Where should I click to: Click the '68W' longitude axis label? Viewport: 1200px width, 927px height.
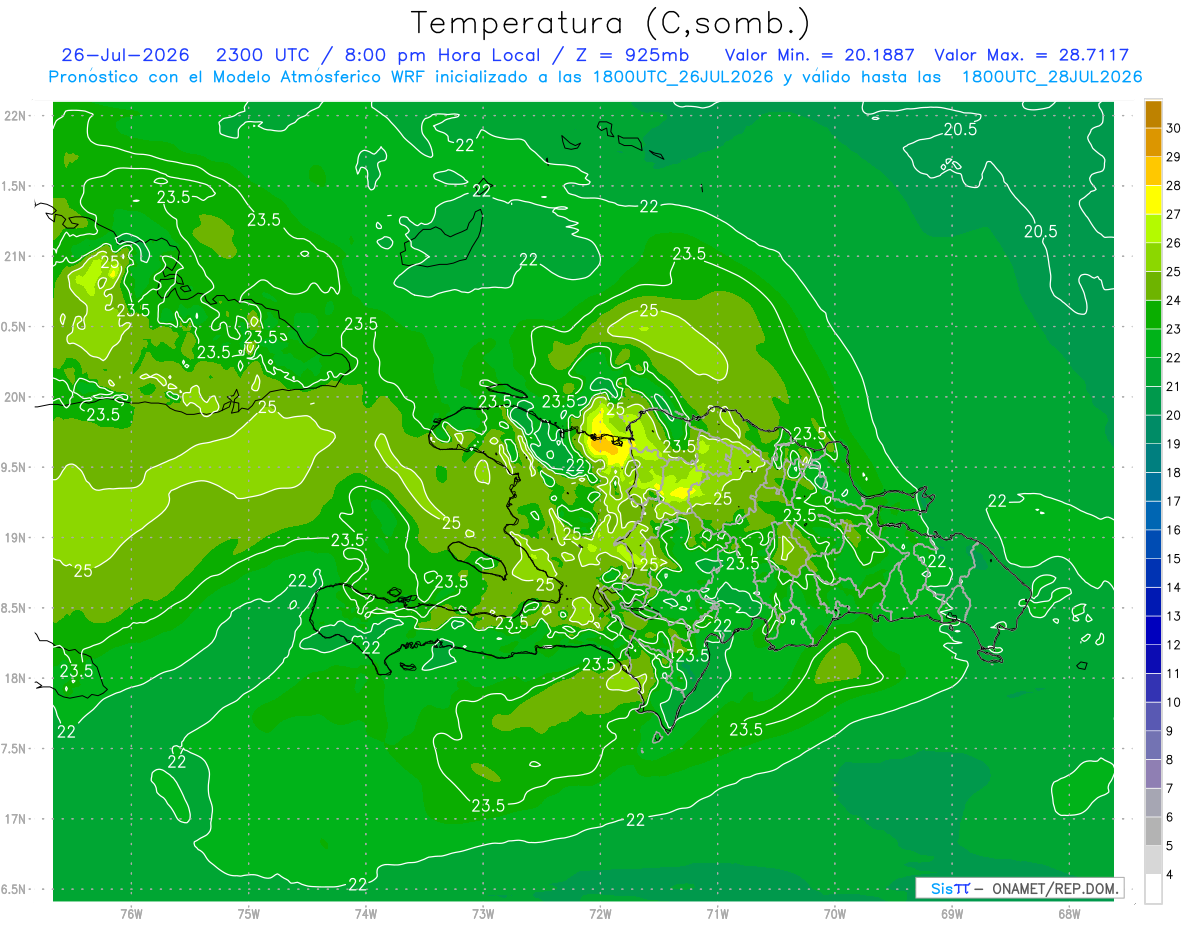[1069, 913]
